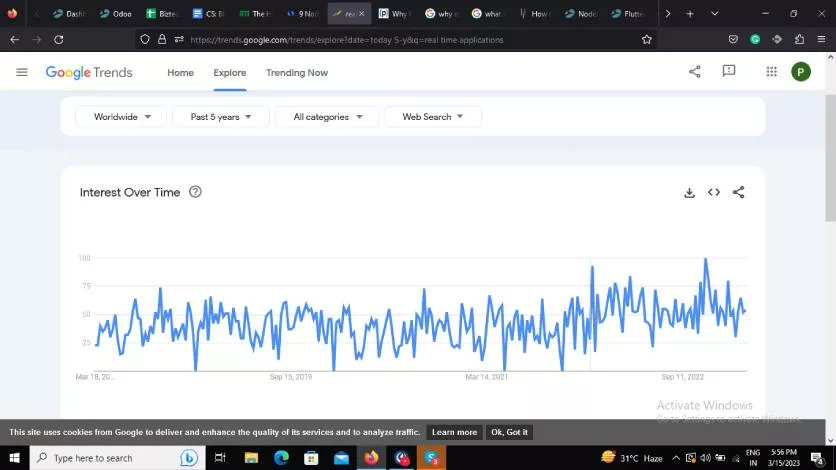The width and height of the screenshot is (836, 470).
Task: Open the Web Search type dropdown
Action: coord(432,117)
